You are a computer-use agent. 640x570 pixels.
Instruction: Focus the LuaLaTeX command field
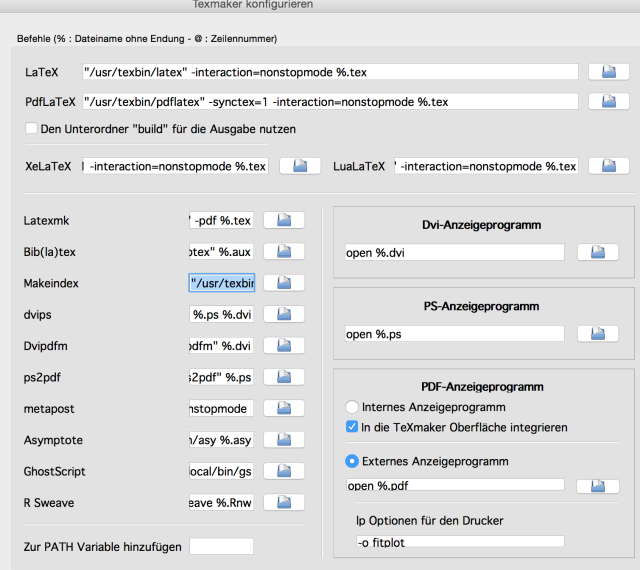[486, 166]
